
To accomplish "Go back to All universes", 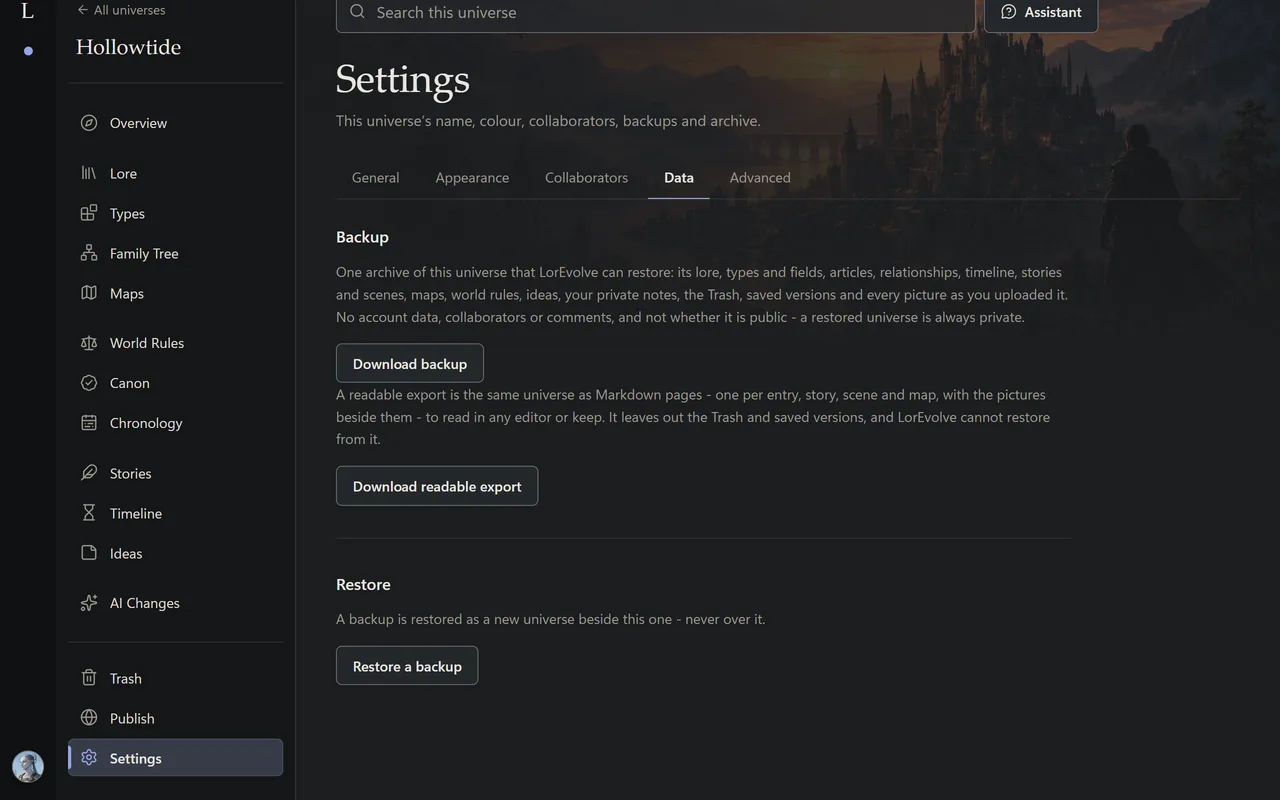I will point(121,10).
